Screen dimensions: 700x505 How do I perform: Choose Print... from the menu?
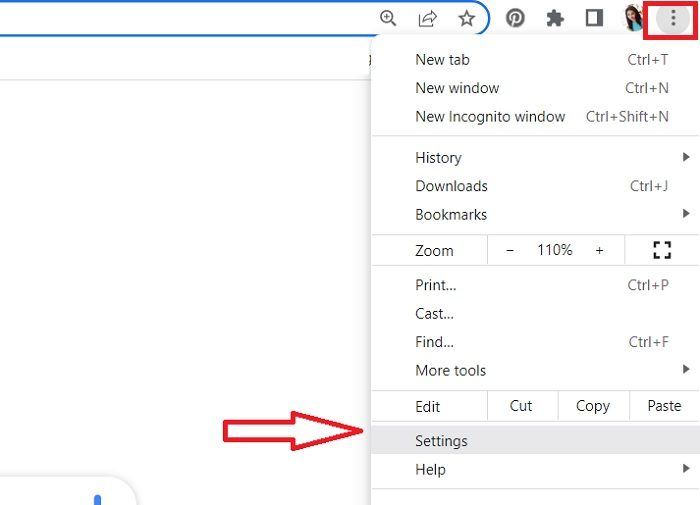535,285
